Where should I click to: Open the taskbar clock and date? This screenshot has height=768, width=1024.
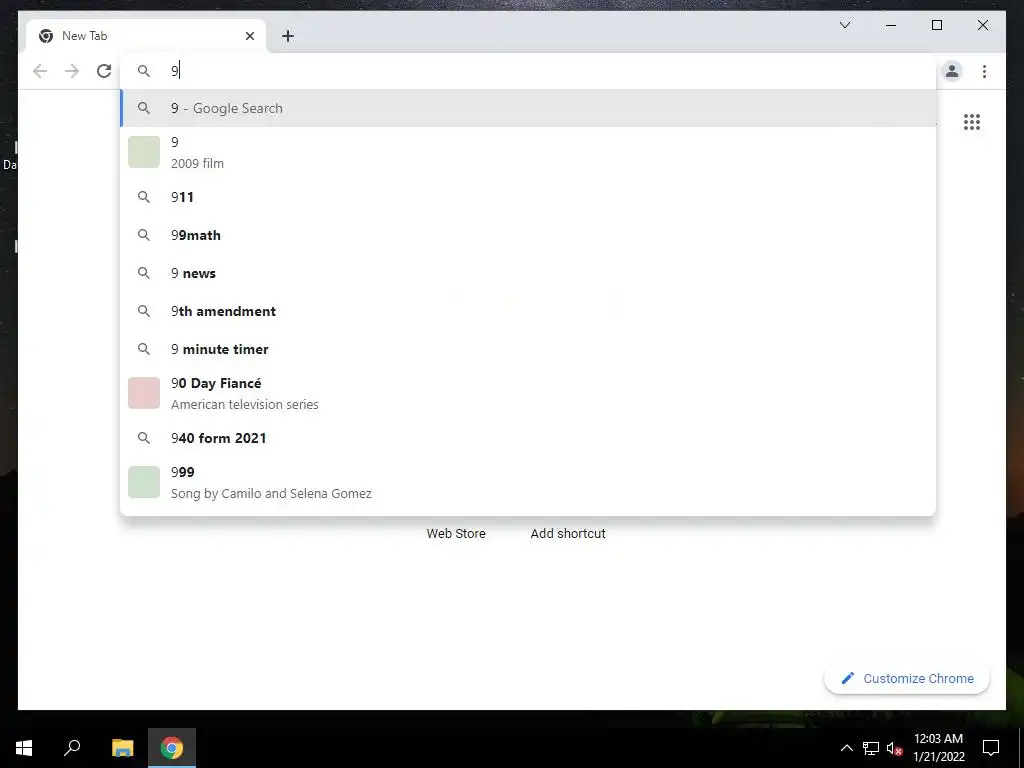(938, 748)
